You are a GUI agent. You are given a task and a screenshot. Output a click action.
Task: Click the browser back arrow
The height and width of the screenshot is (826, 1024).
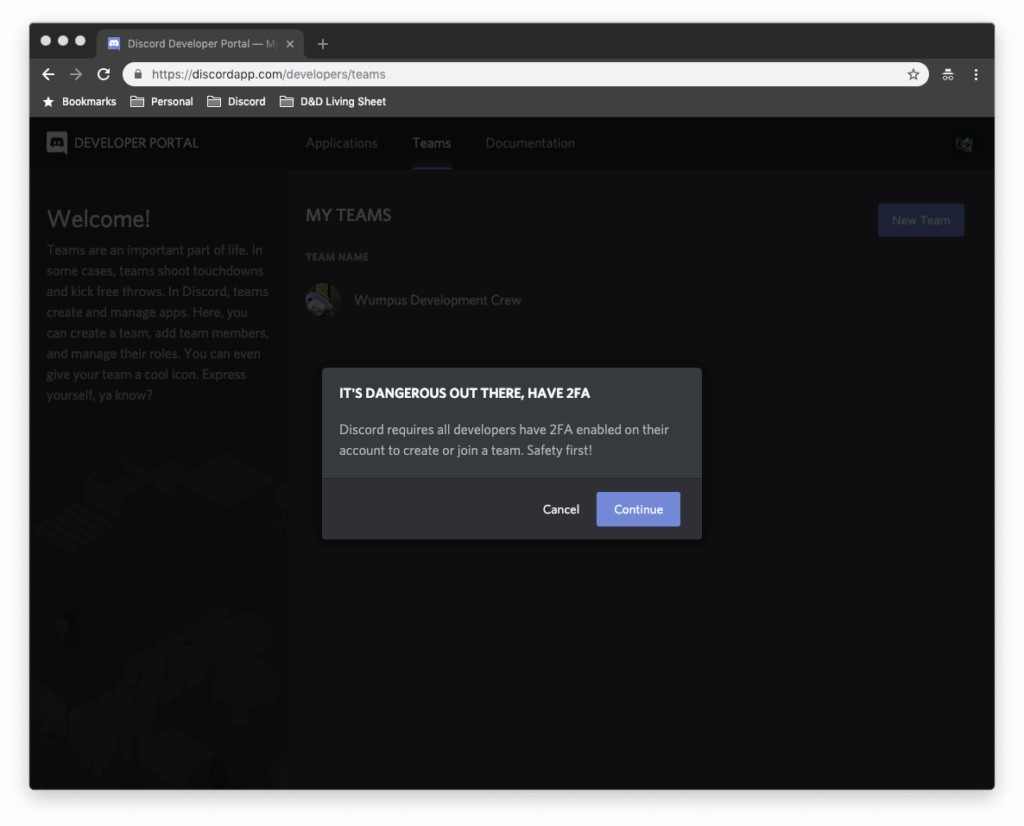tap(48, 74)
